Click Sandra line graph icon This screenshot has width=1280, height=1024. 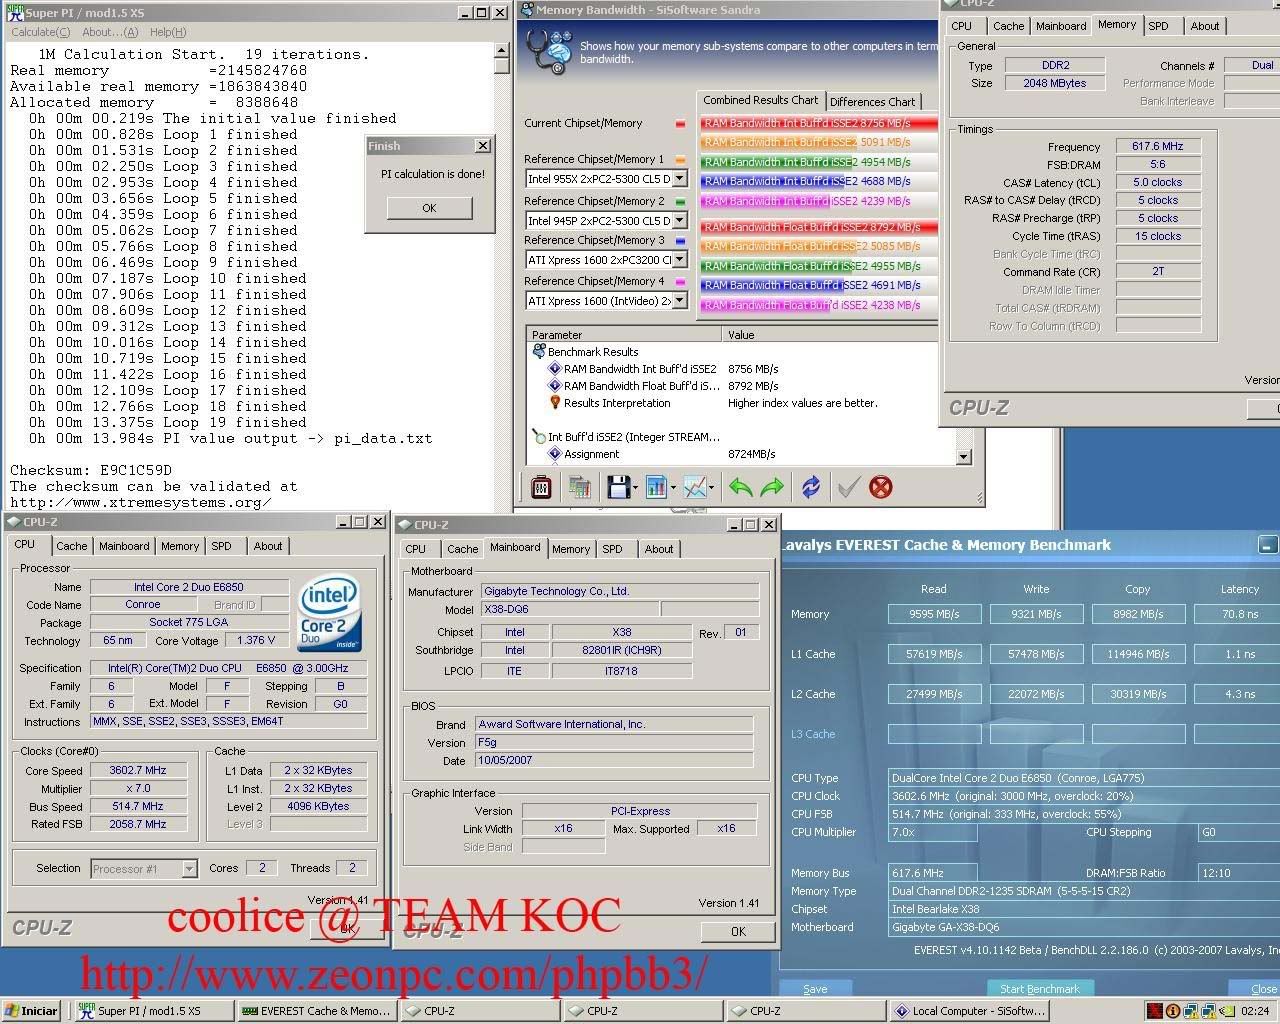[695, 487]
